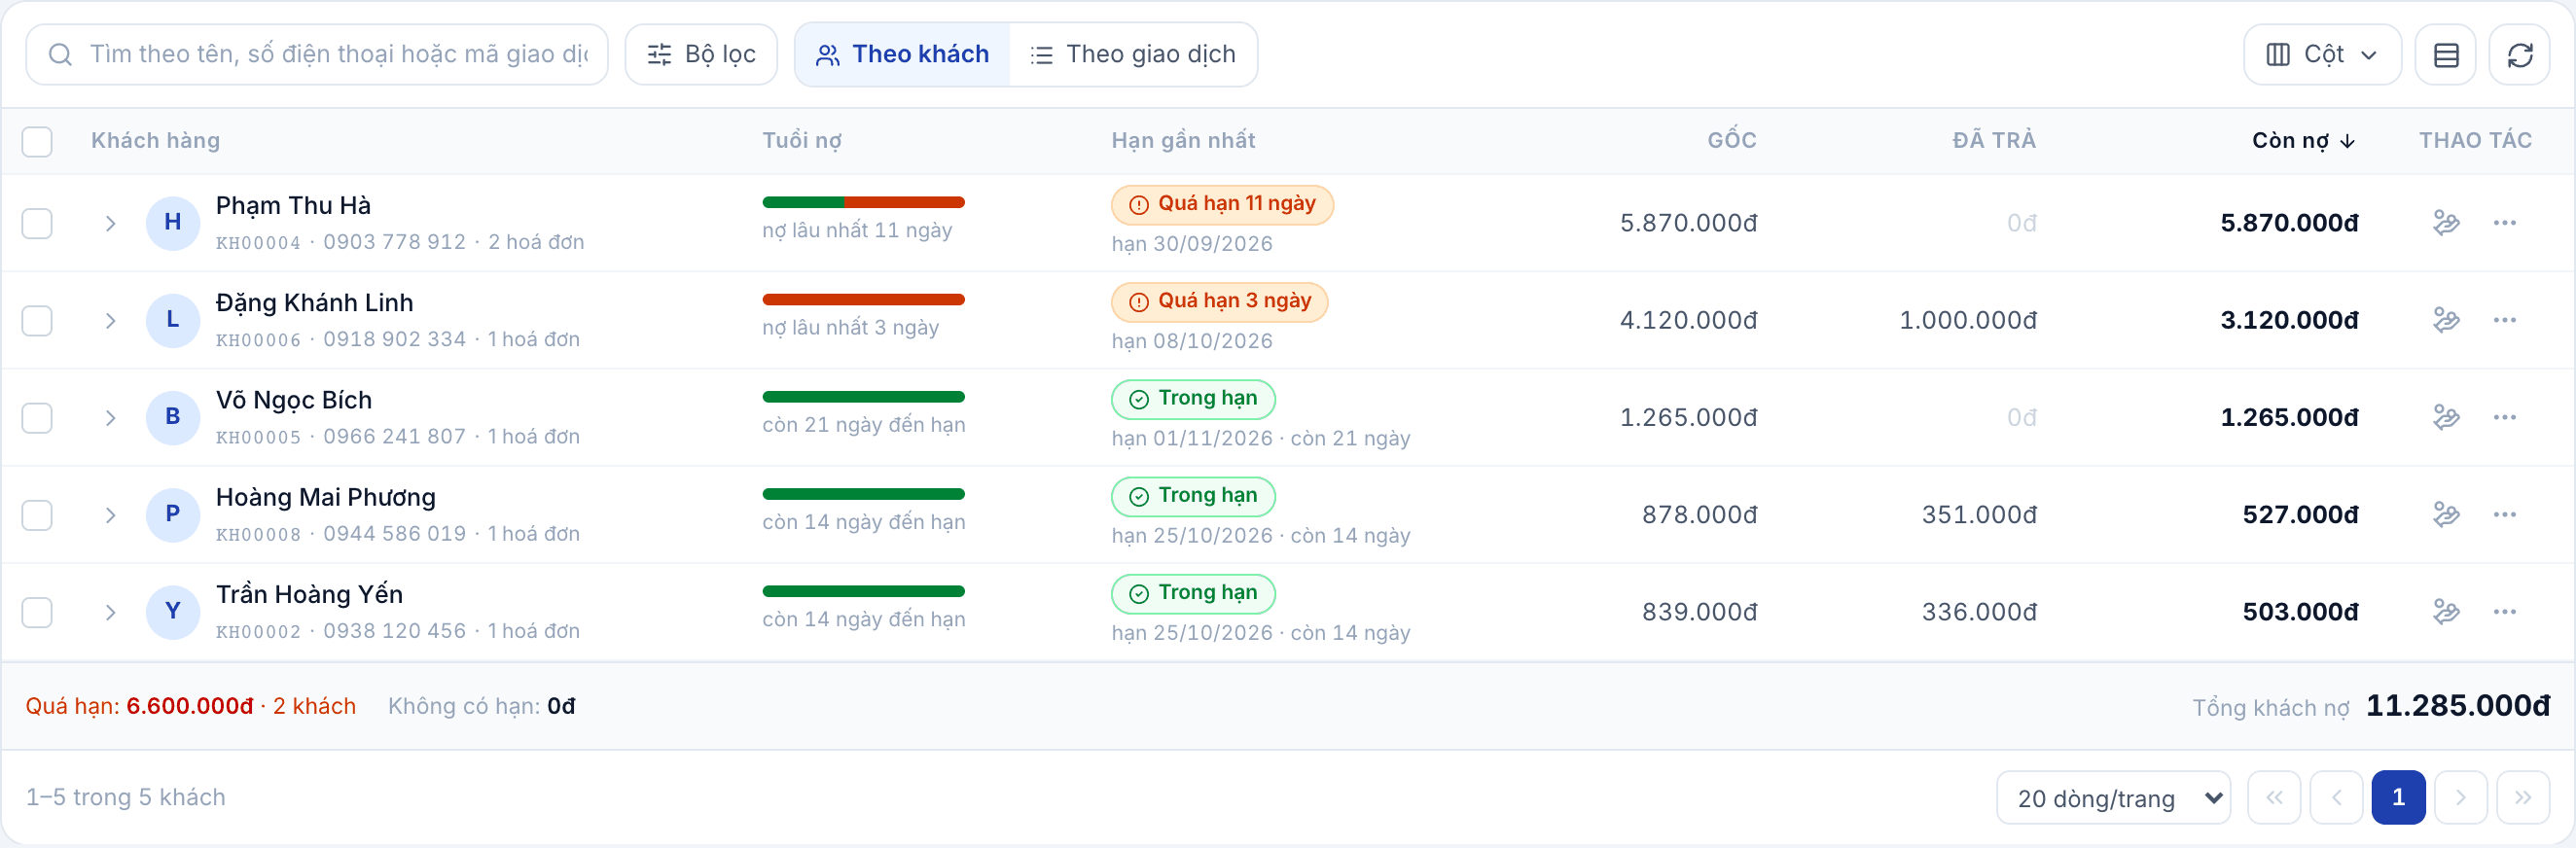Open the Bộ lọc filter button

(701, 54)
